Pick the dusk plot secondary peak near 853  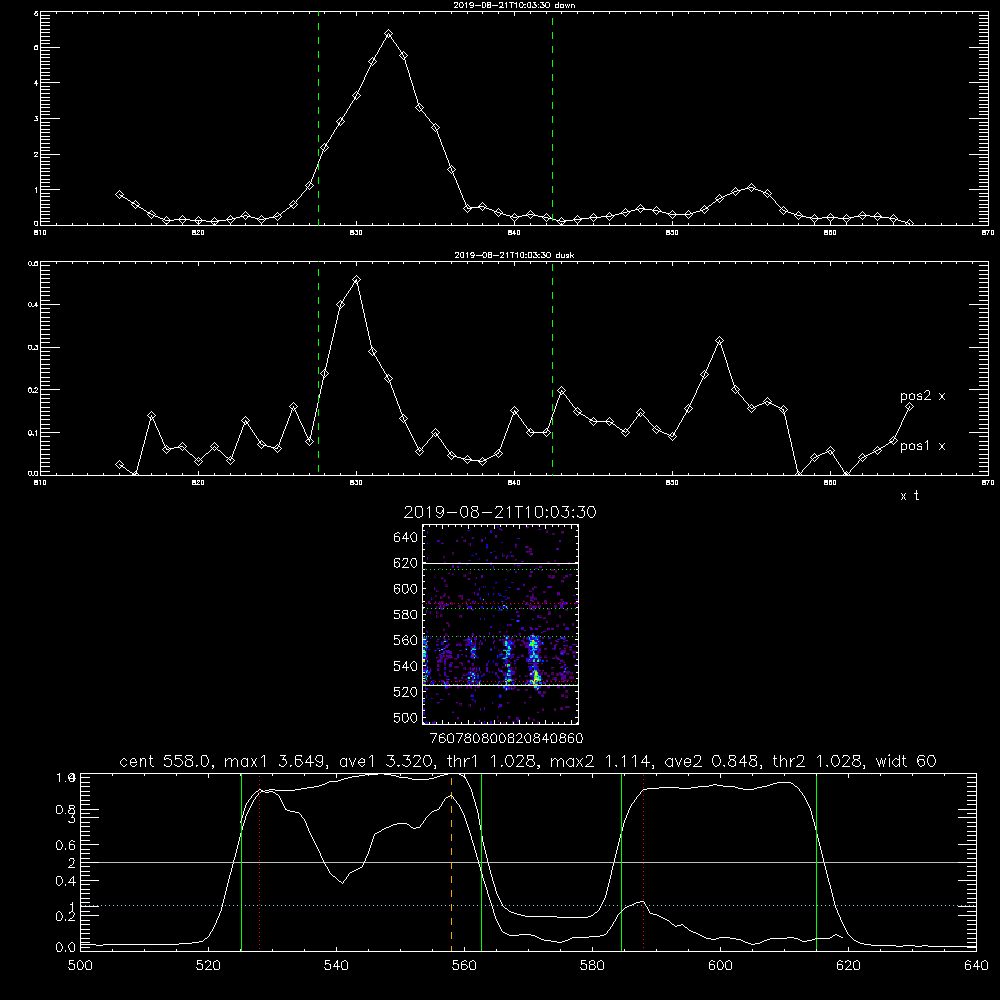719,341
